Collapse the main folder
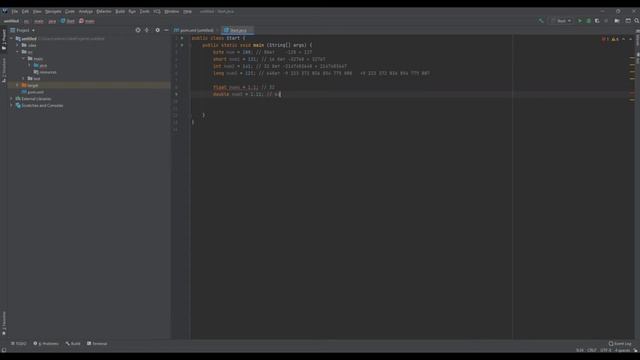Image resolution: width=640 pixels, height=360 pixels. click(24, 59)
